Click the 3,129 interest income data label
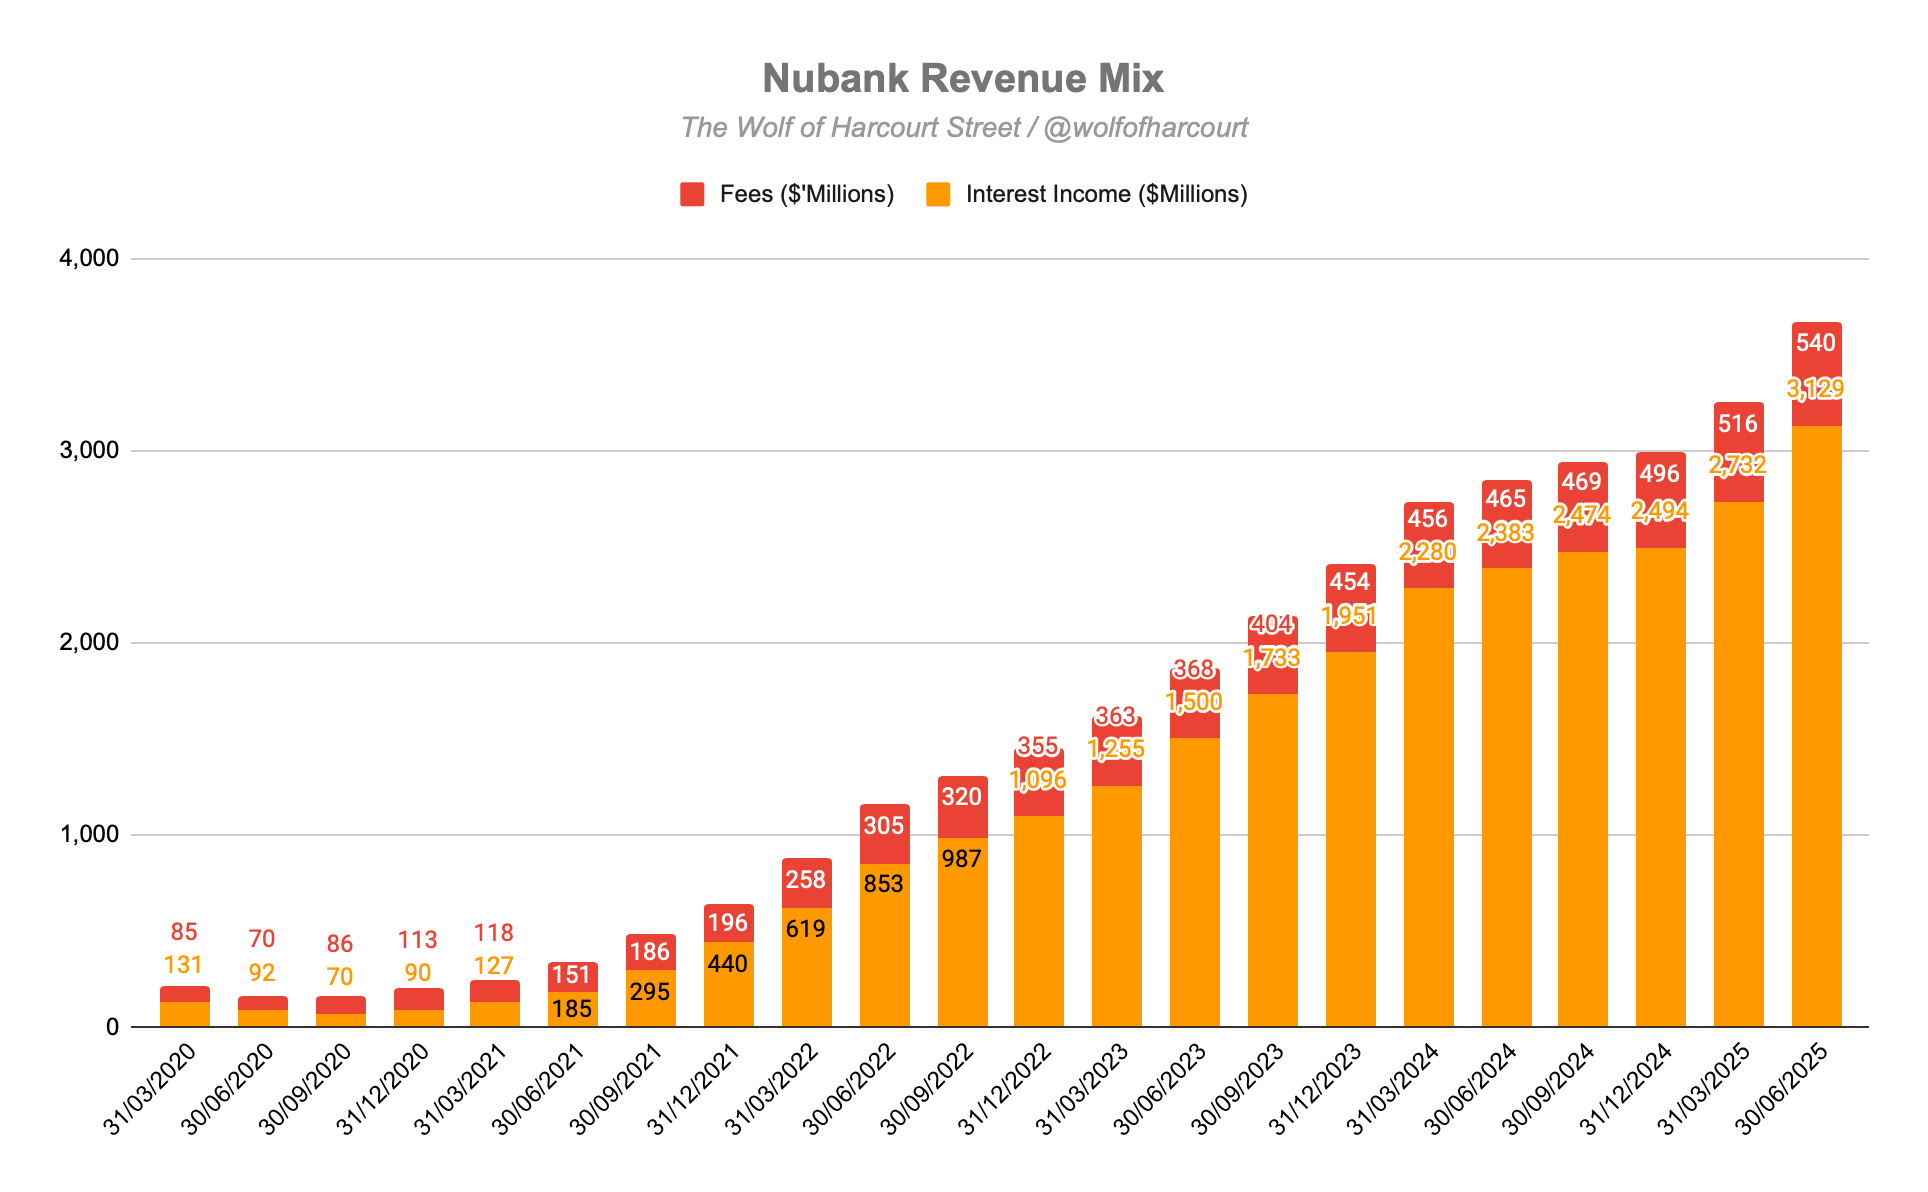The height and width of the screenshot is (1192, 1928). [x=1815, y=388]
